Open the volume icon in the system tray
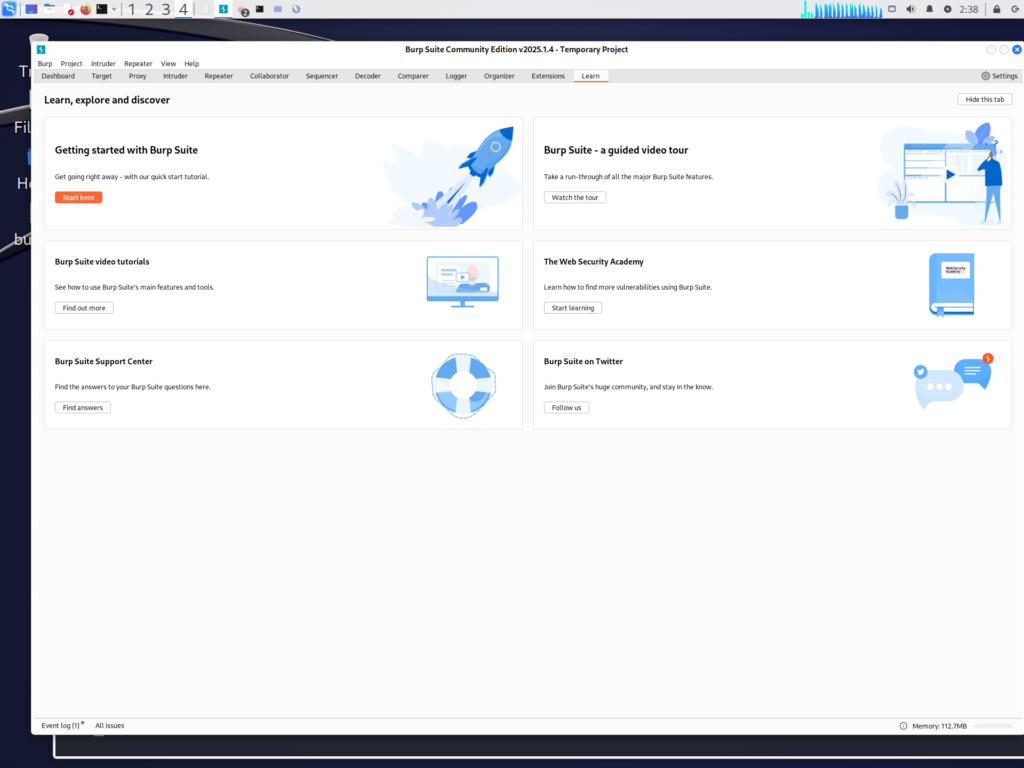The height and width of the screenshot is (768, 1024). (911, 9)
